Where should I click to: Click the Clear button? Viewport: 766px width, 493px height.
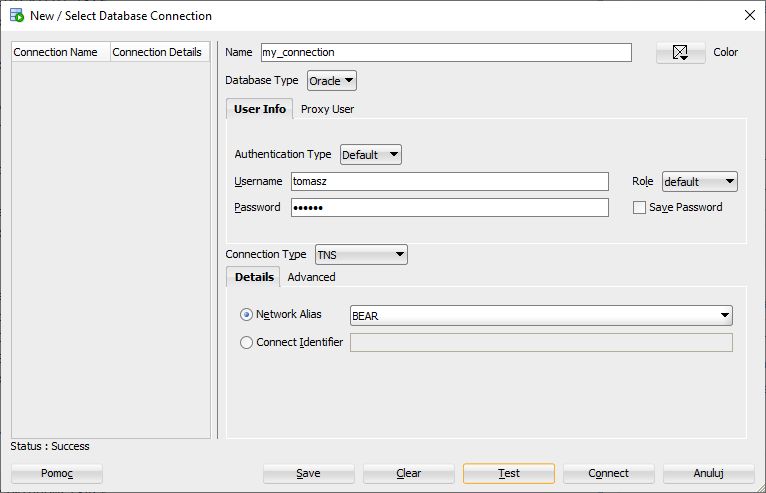click(x=408, y=473)
